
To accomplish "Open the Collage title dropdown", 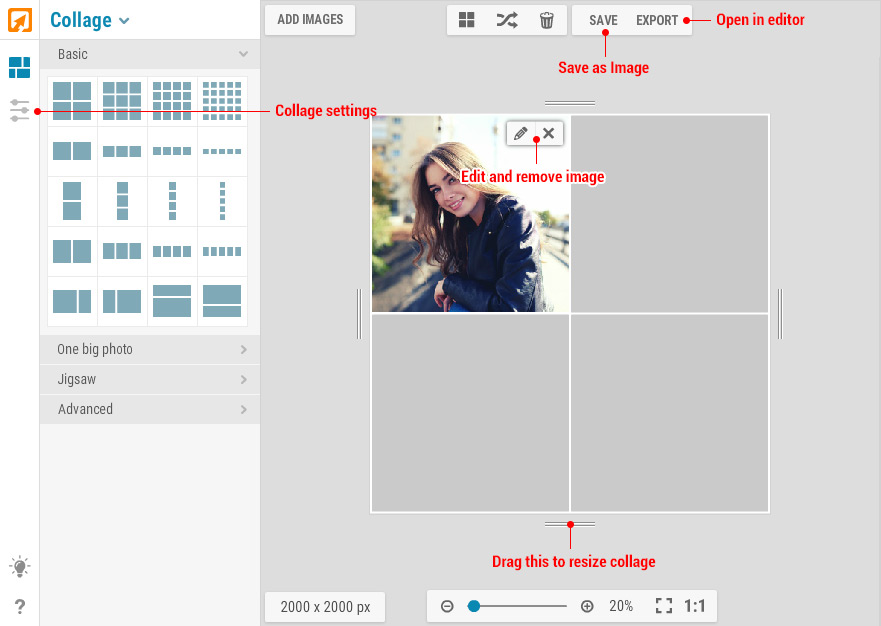I will 90,20.
